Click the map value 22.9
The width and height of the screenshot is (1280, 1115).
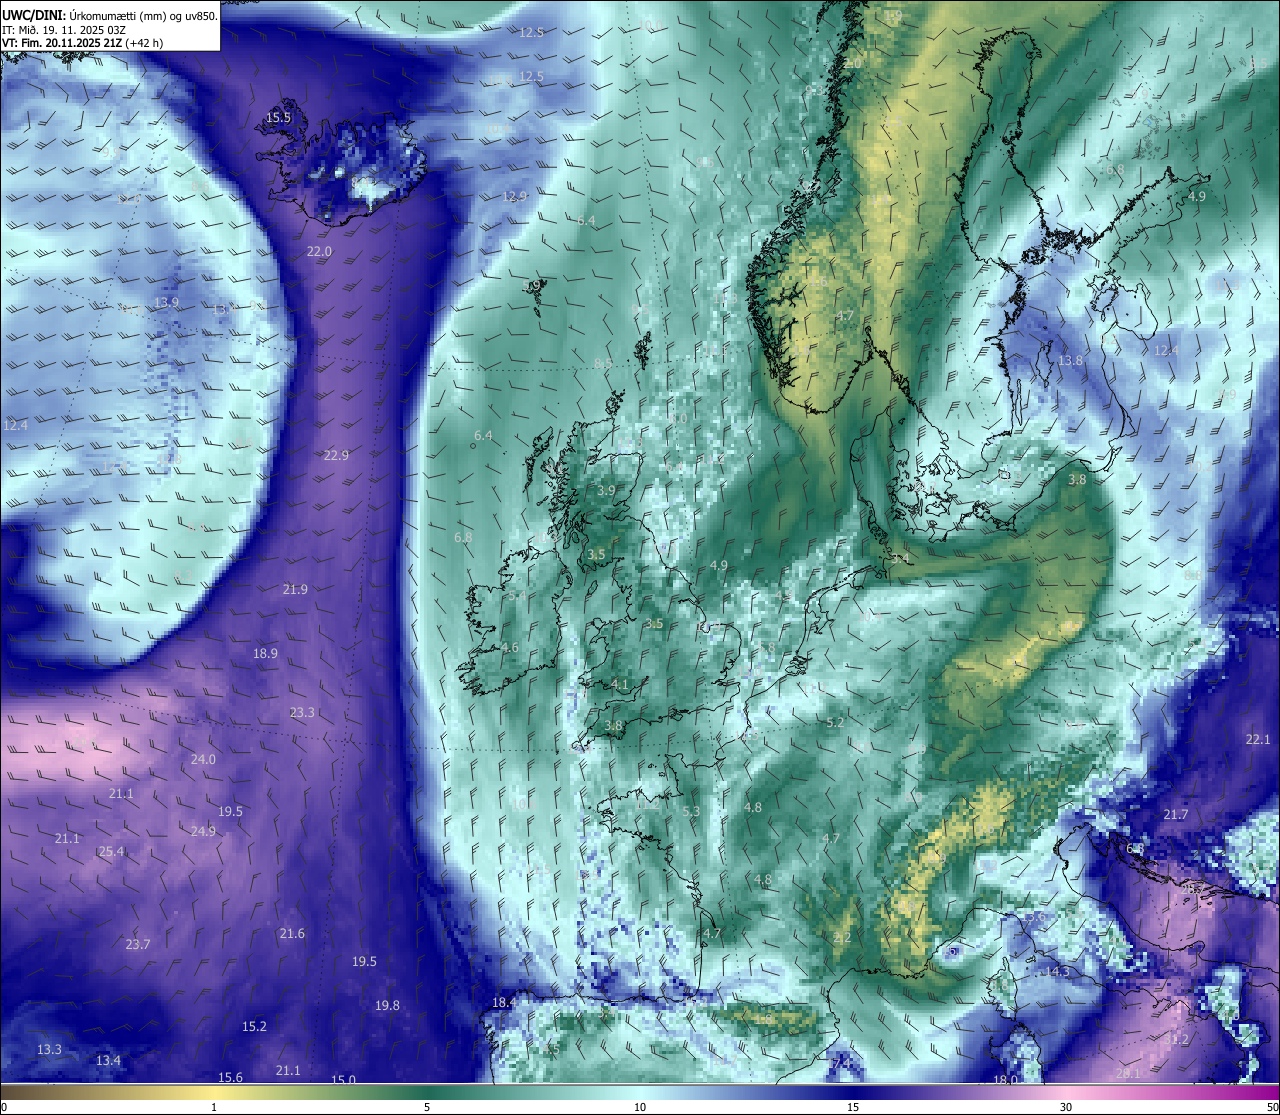[336, 456]
